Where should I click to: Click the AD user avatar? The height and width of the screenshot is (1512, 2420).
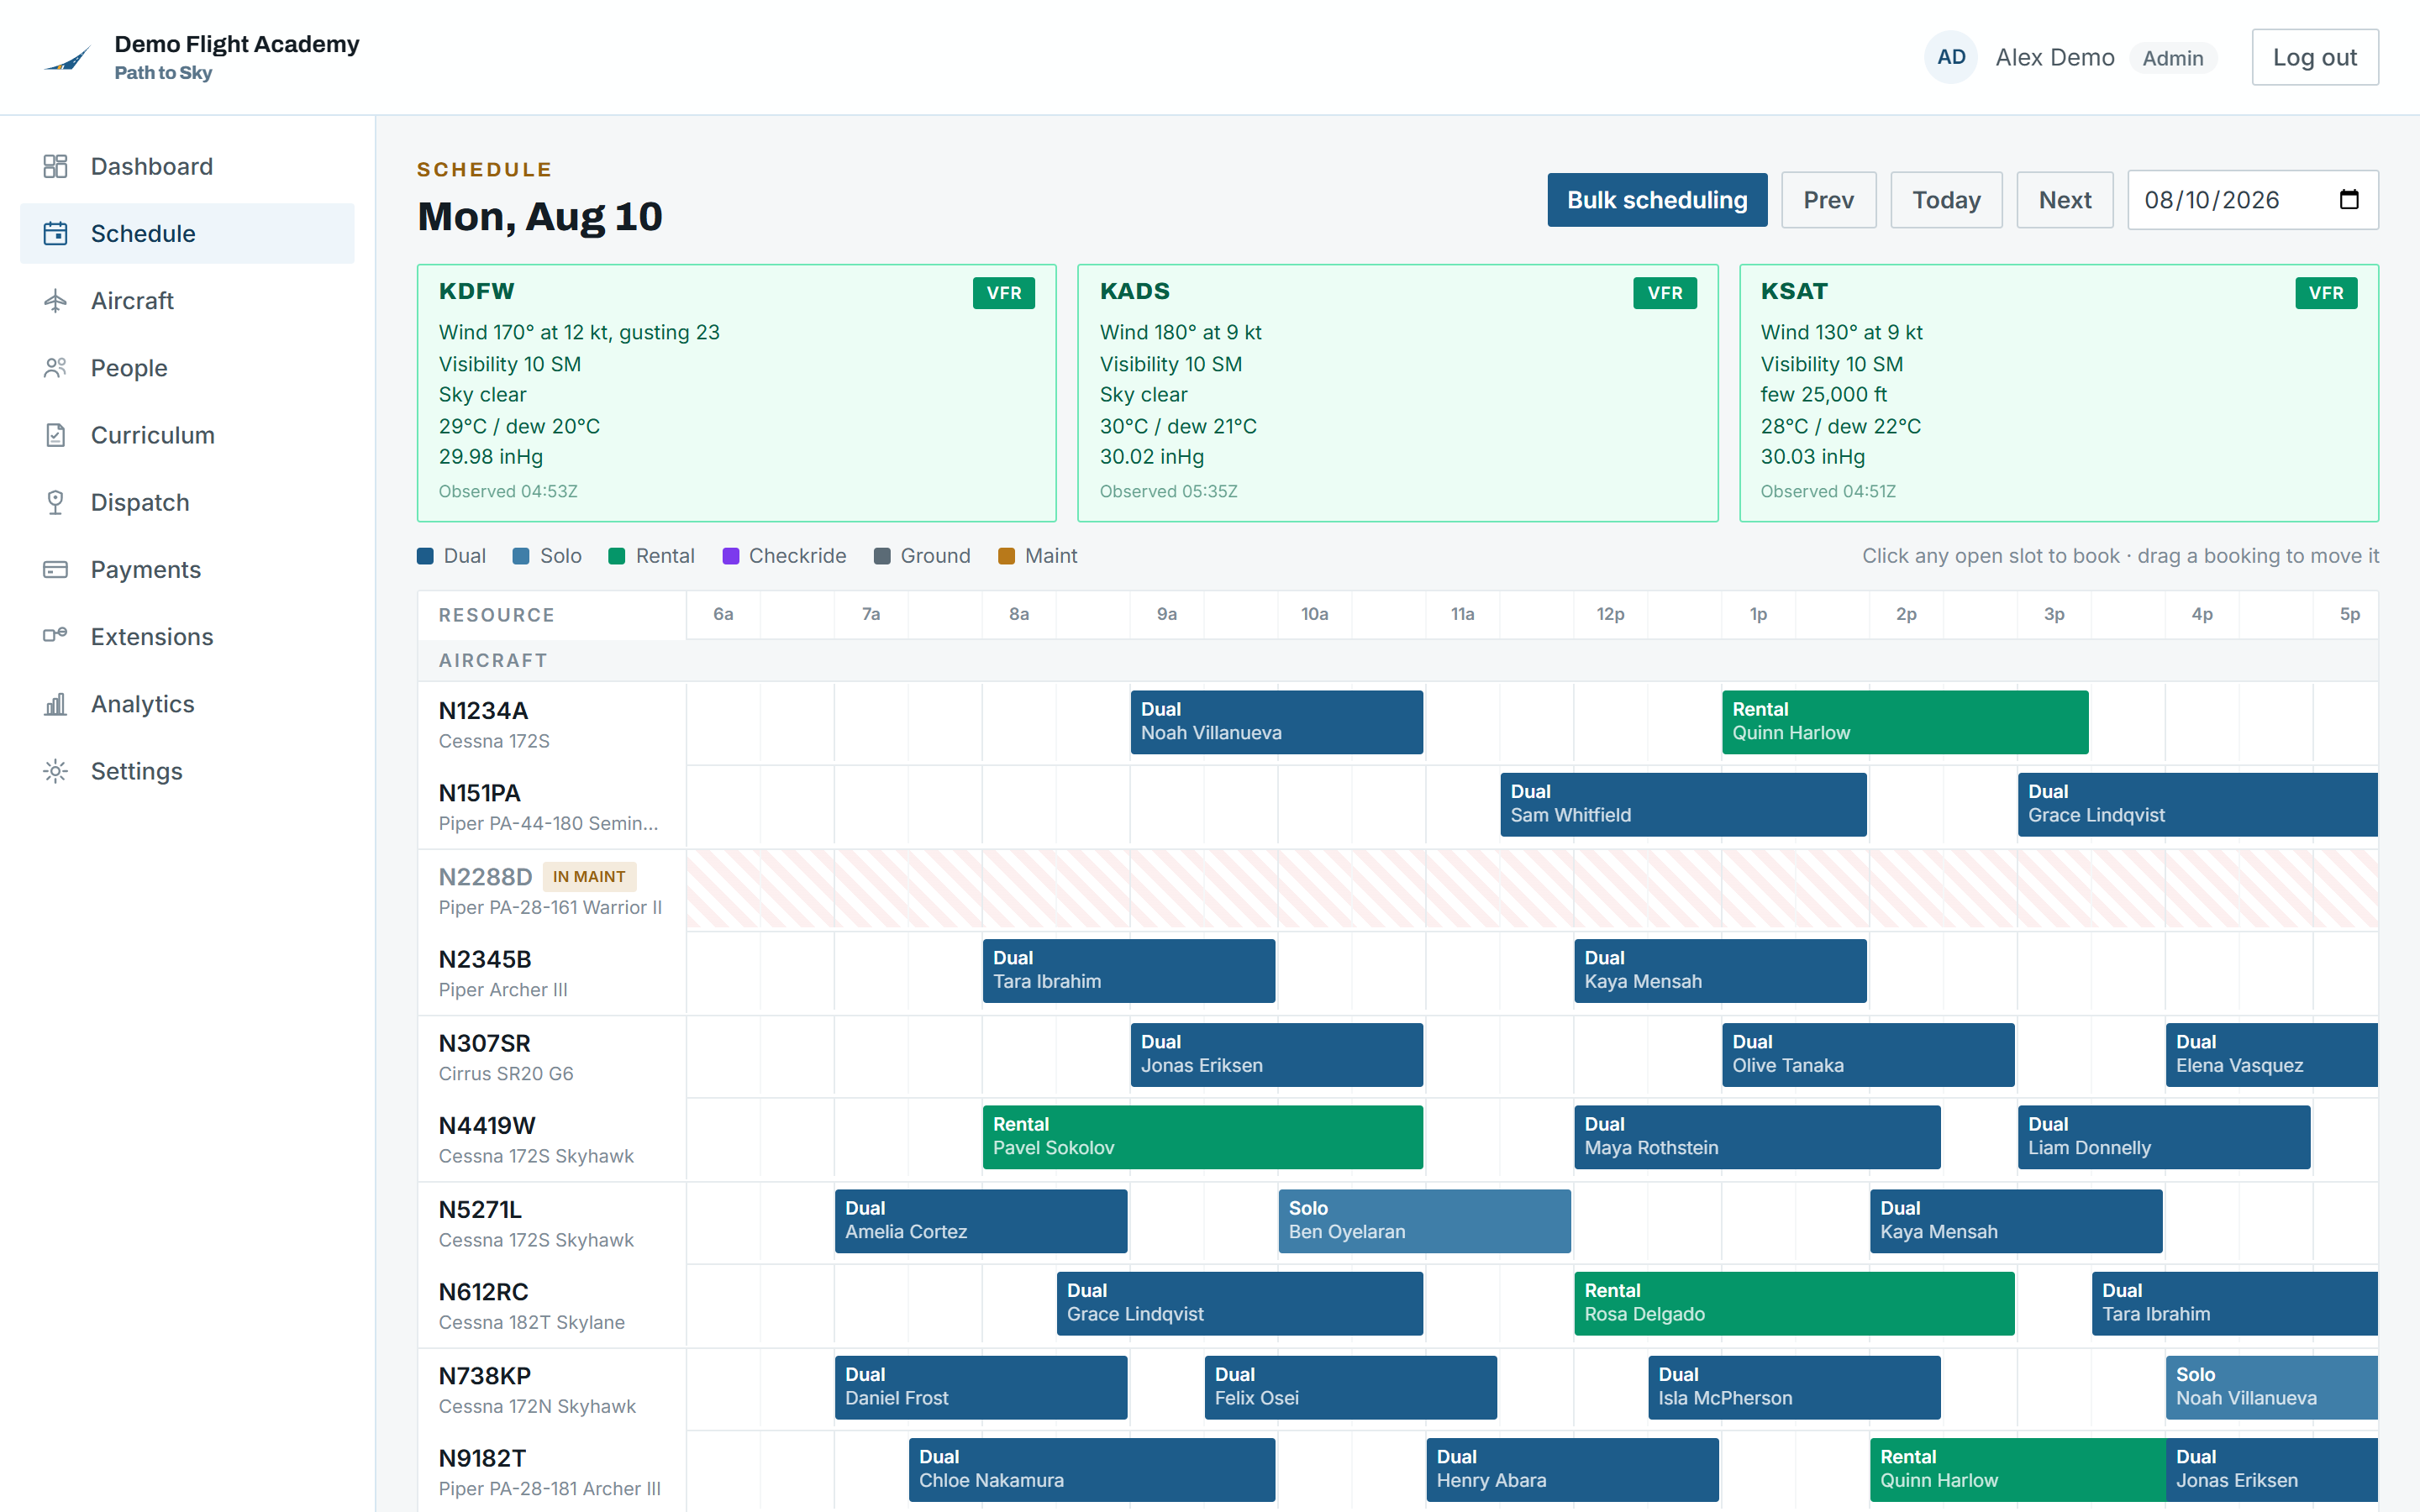point(1950,57)
